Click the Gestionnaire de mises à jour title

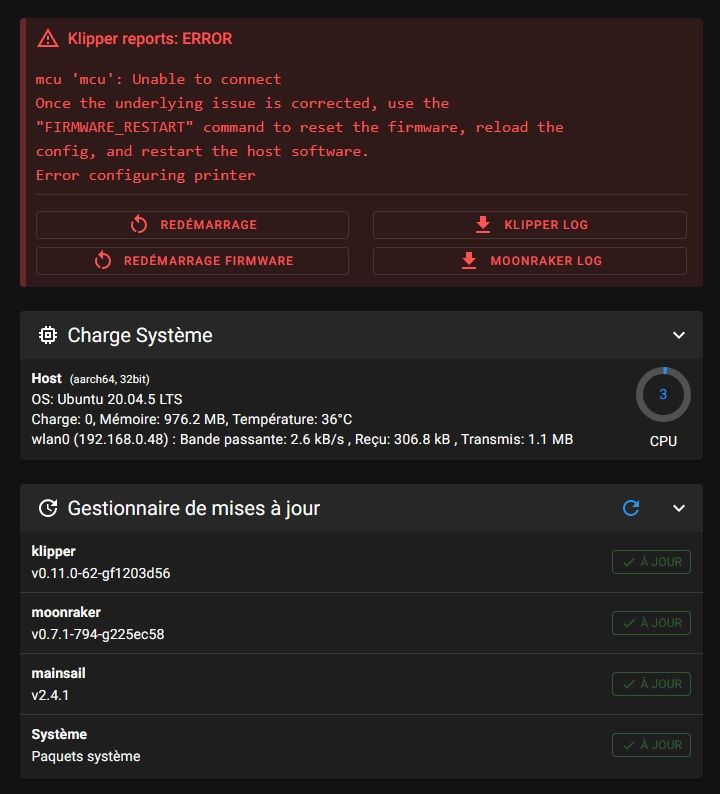(194, 508)
